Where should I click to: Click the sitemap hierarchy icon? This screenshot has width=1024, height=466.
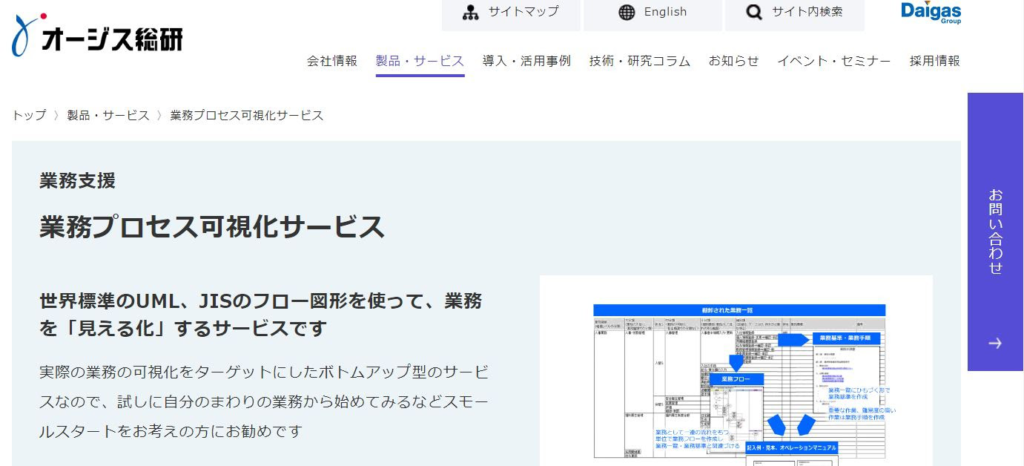tap(471, 13)
